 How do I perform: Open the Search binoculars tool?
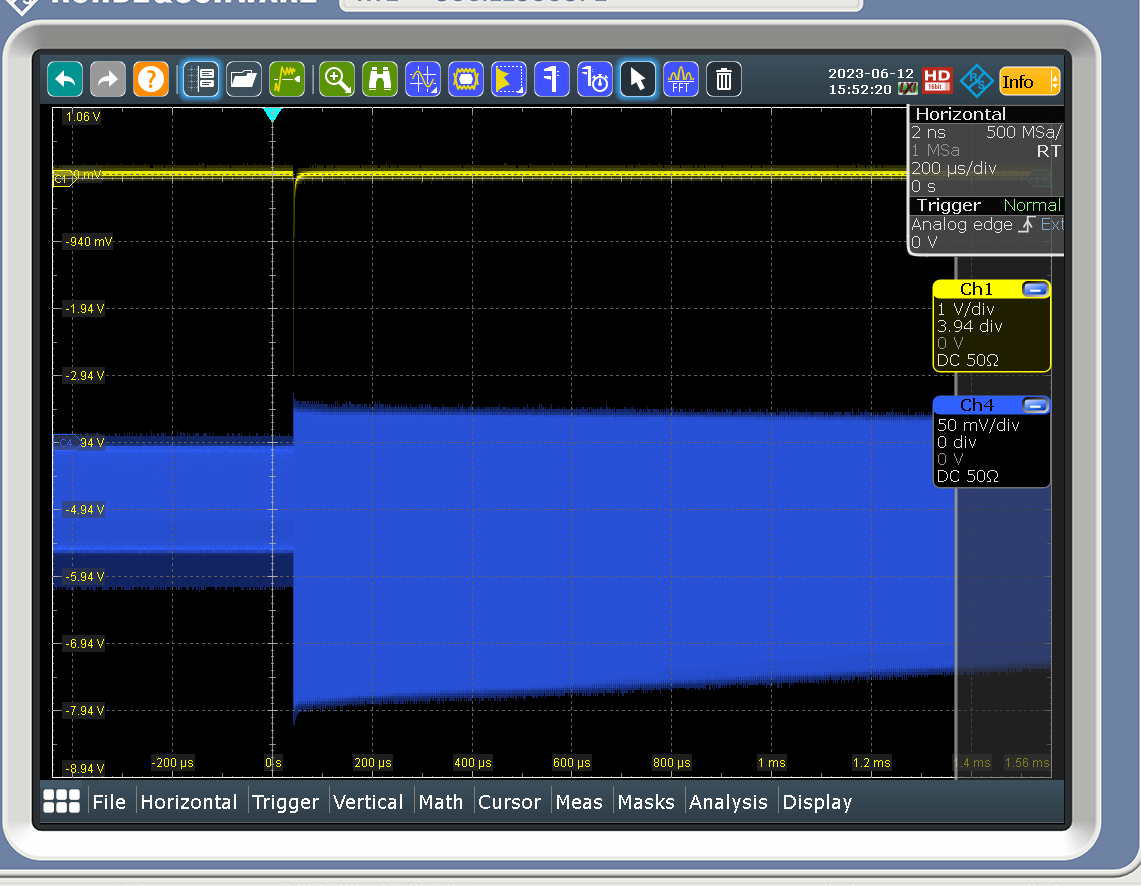tap(380, 79)
